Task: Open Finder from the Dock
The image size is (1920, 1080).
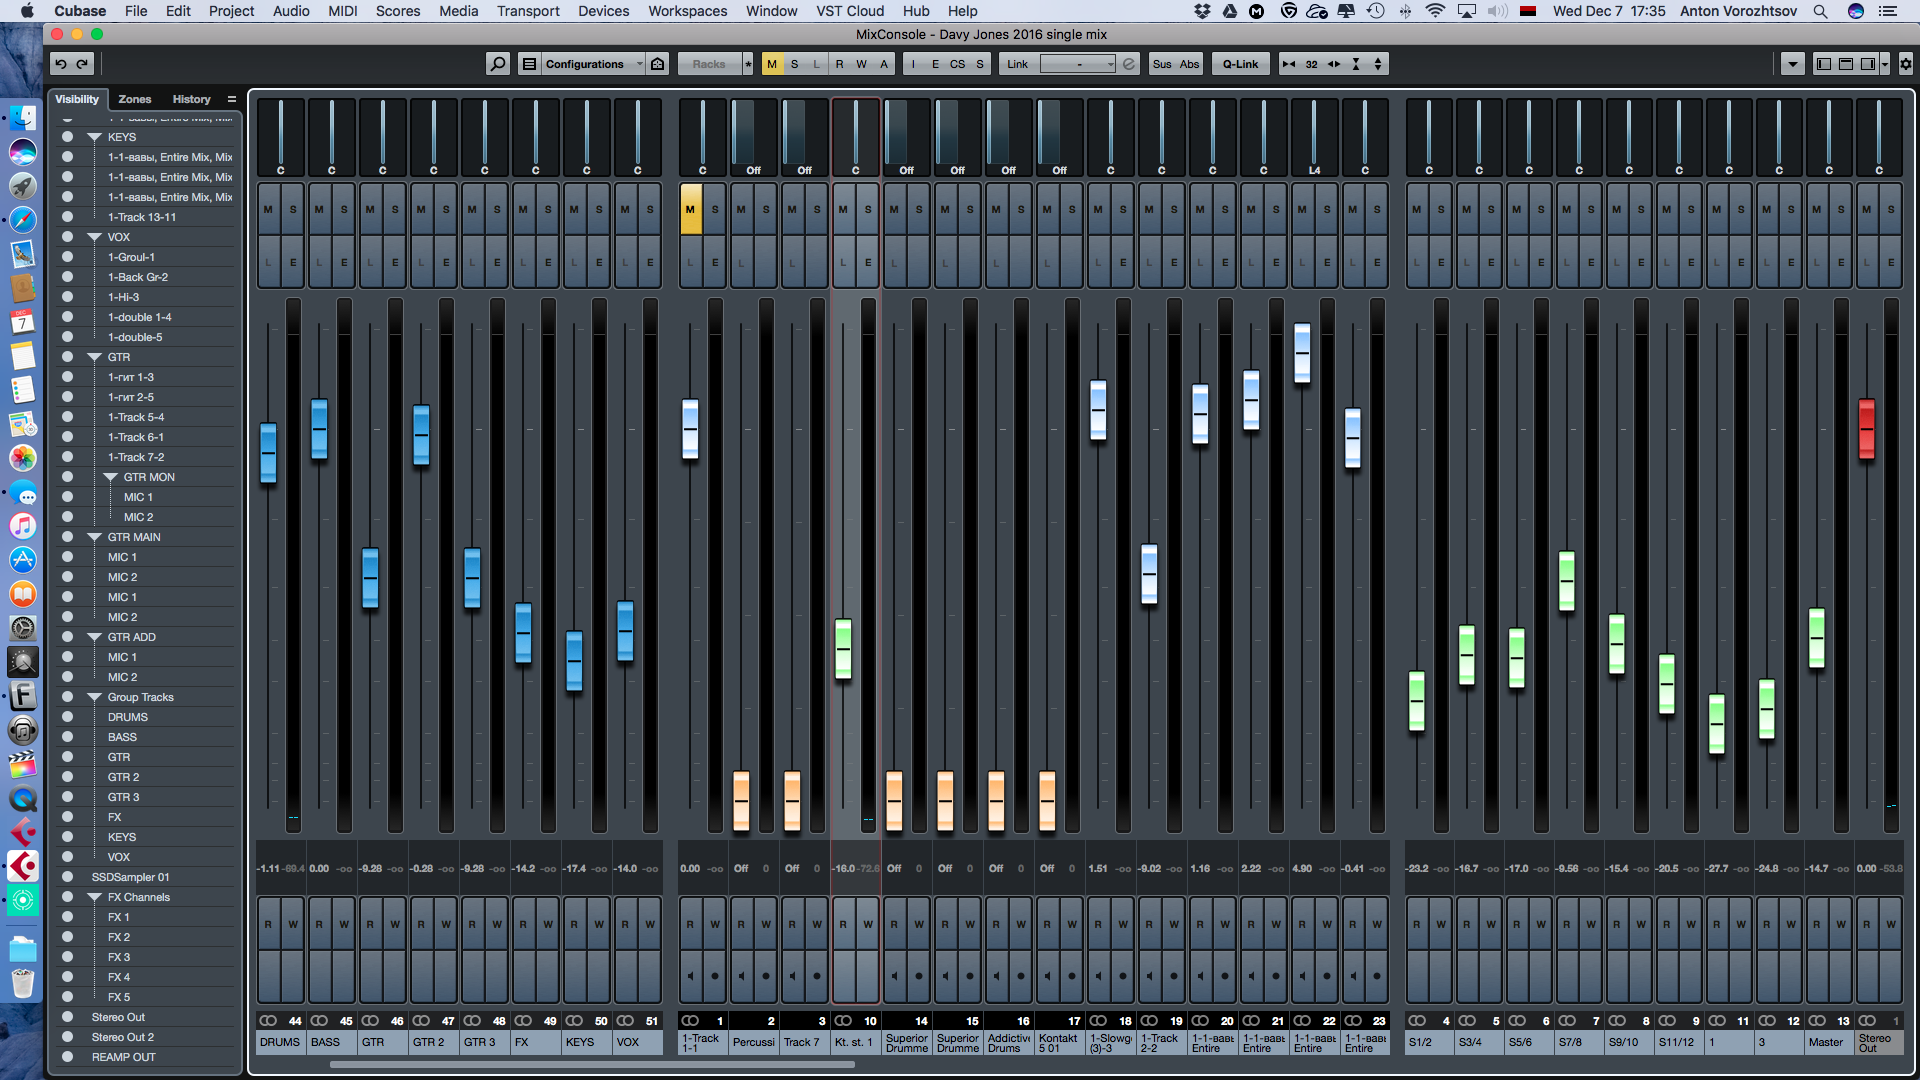Action: 23,118
